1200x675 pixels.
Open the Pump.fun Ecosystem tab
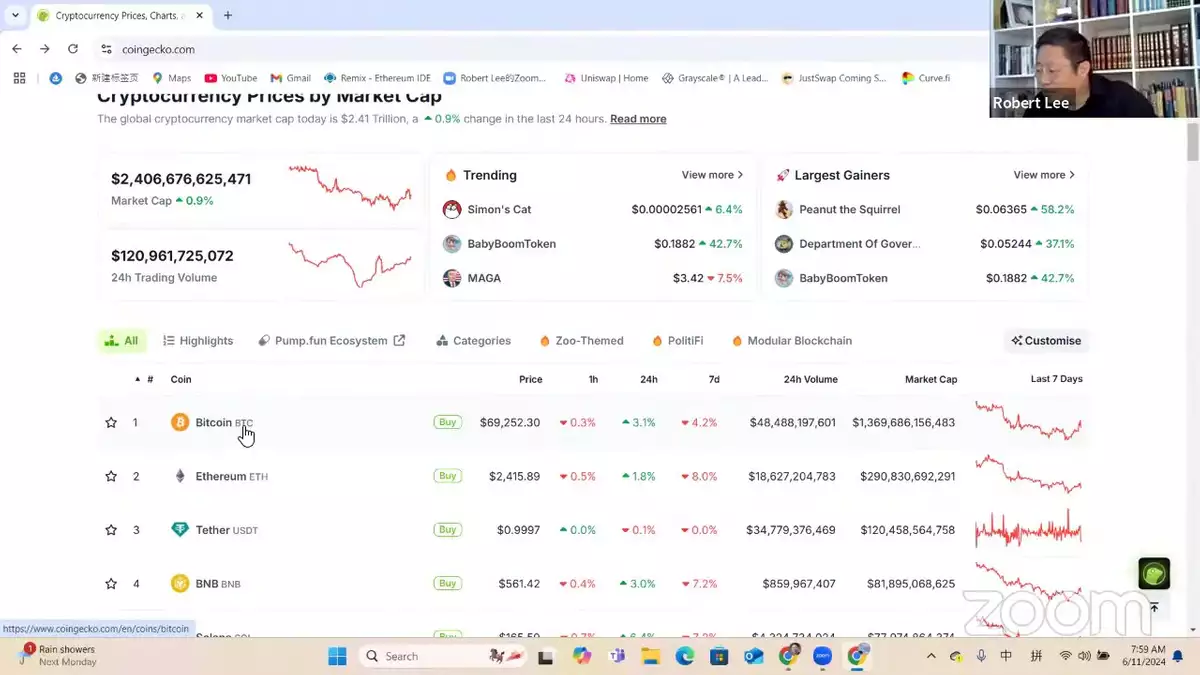point(332,341)
